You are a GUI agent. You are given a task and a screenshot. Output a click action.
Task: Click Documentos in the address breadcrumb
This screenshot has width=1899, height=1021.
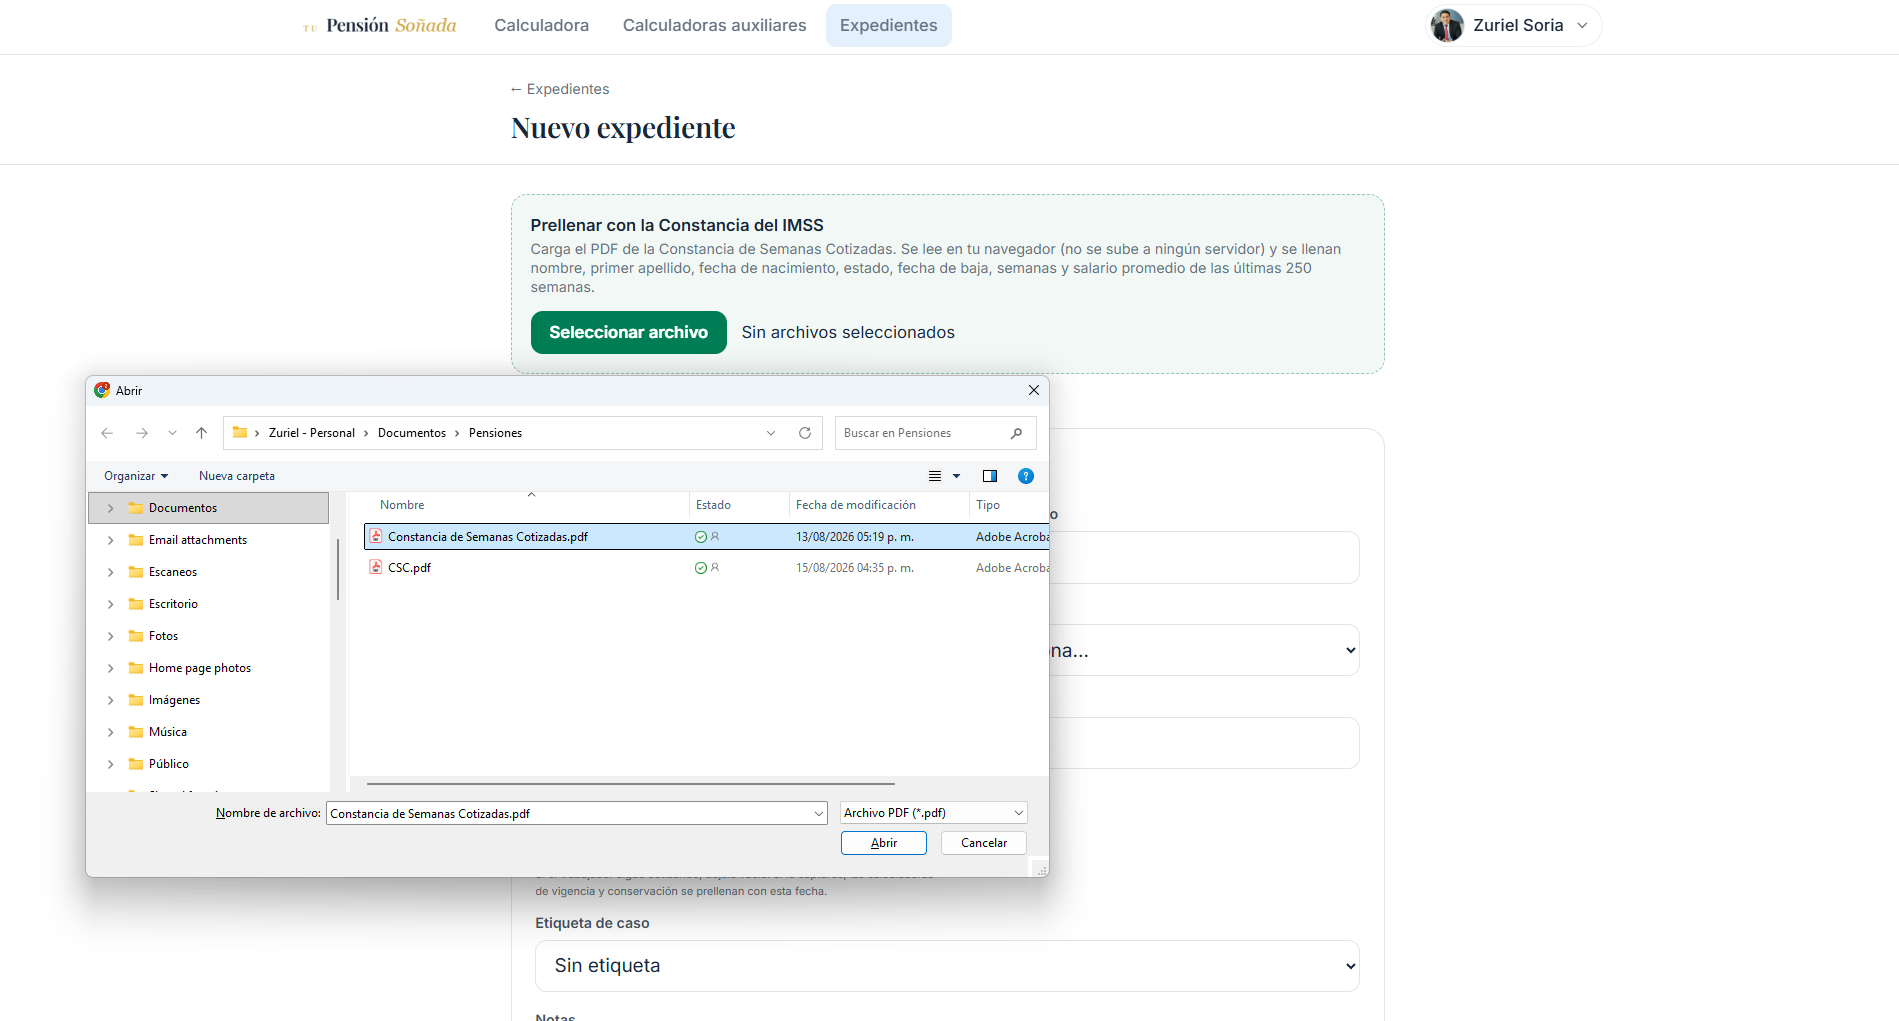(412, 433)
